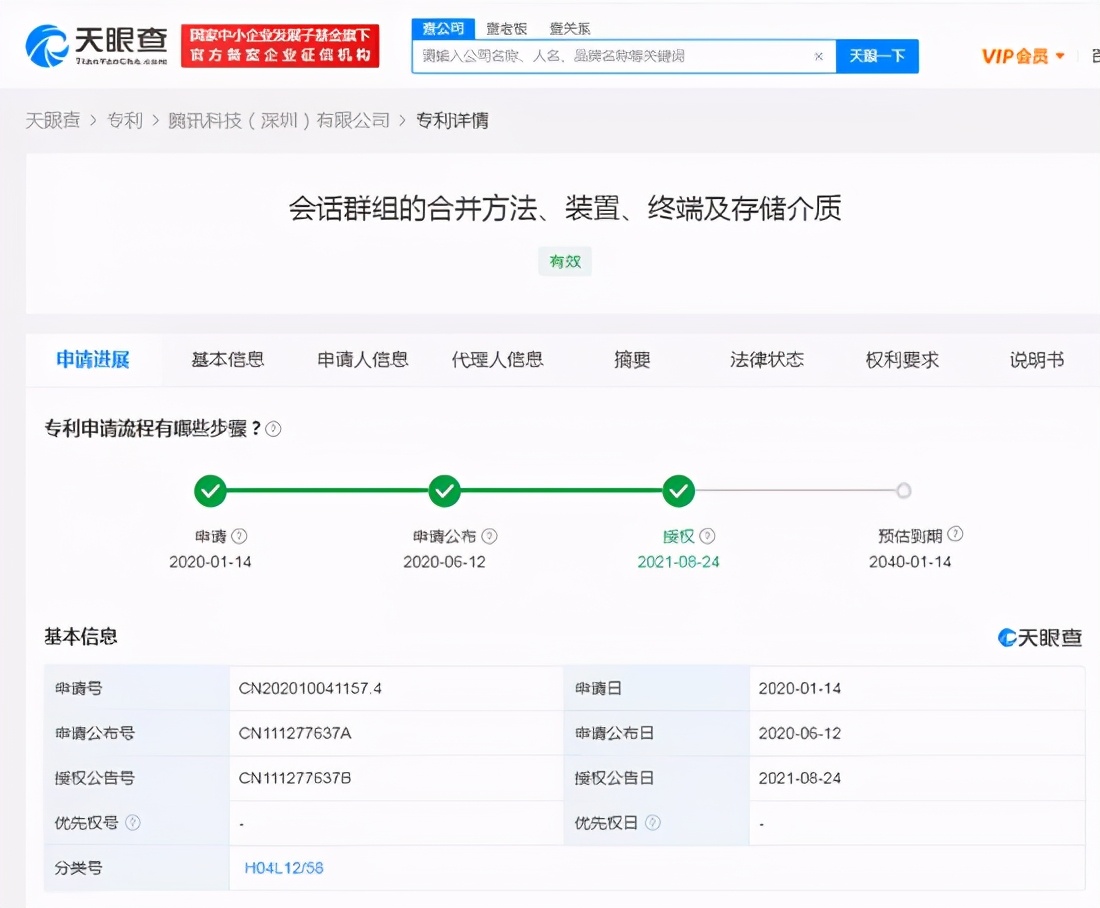Click the help icon next to 授权
This screenshot has height=908, width=1100.
708,535
